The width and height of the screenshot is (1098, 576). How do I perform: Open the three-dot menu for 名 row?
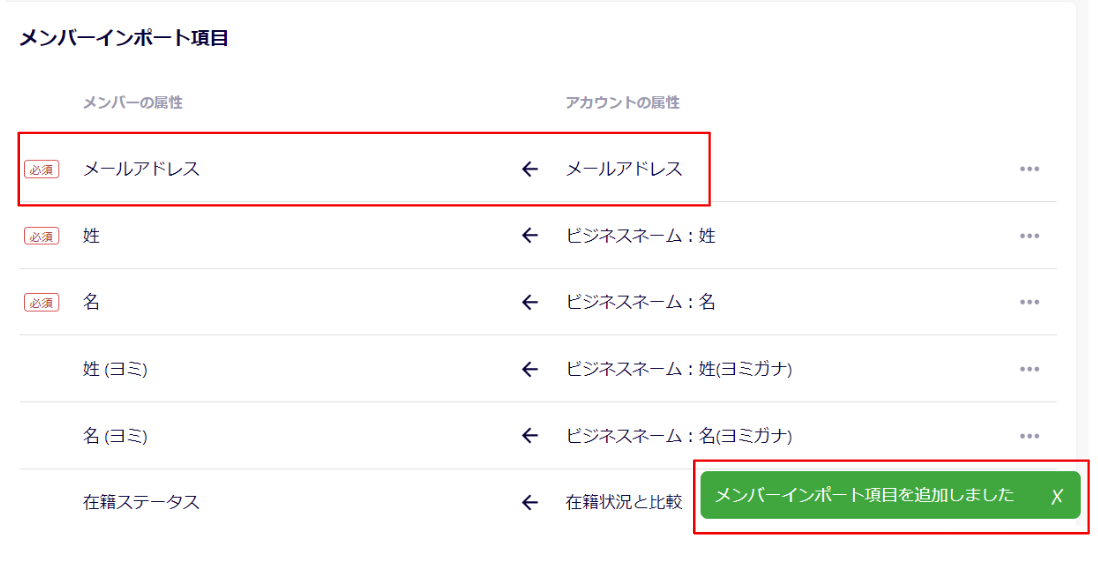point(1029,302)
